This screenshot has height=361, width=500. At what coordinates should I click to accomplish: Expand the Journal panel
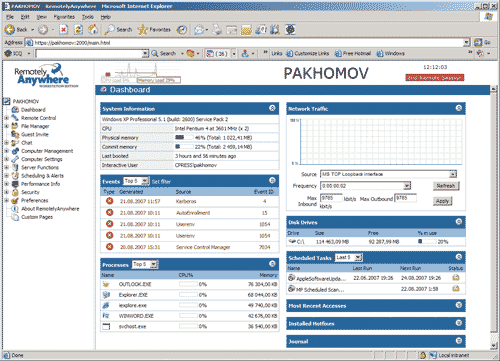click(459, 341)
